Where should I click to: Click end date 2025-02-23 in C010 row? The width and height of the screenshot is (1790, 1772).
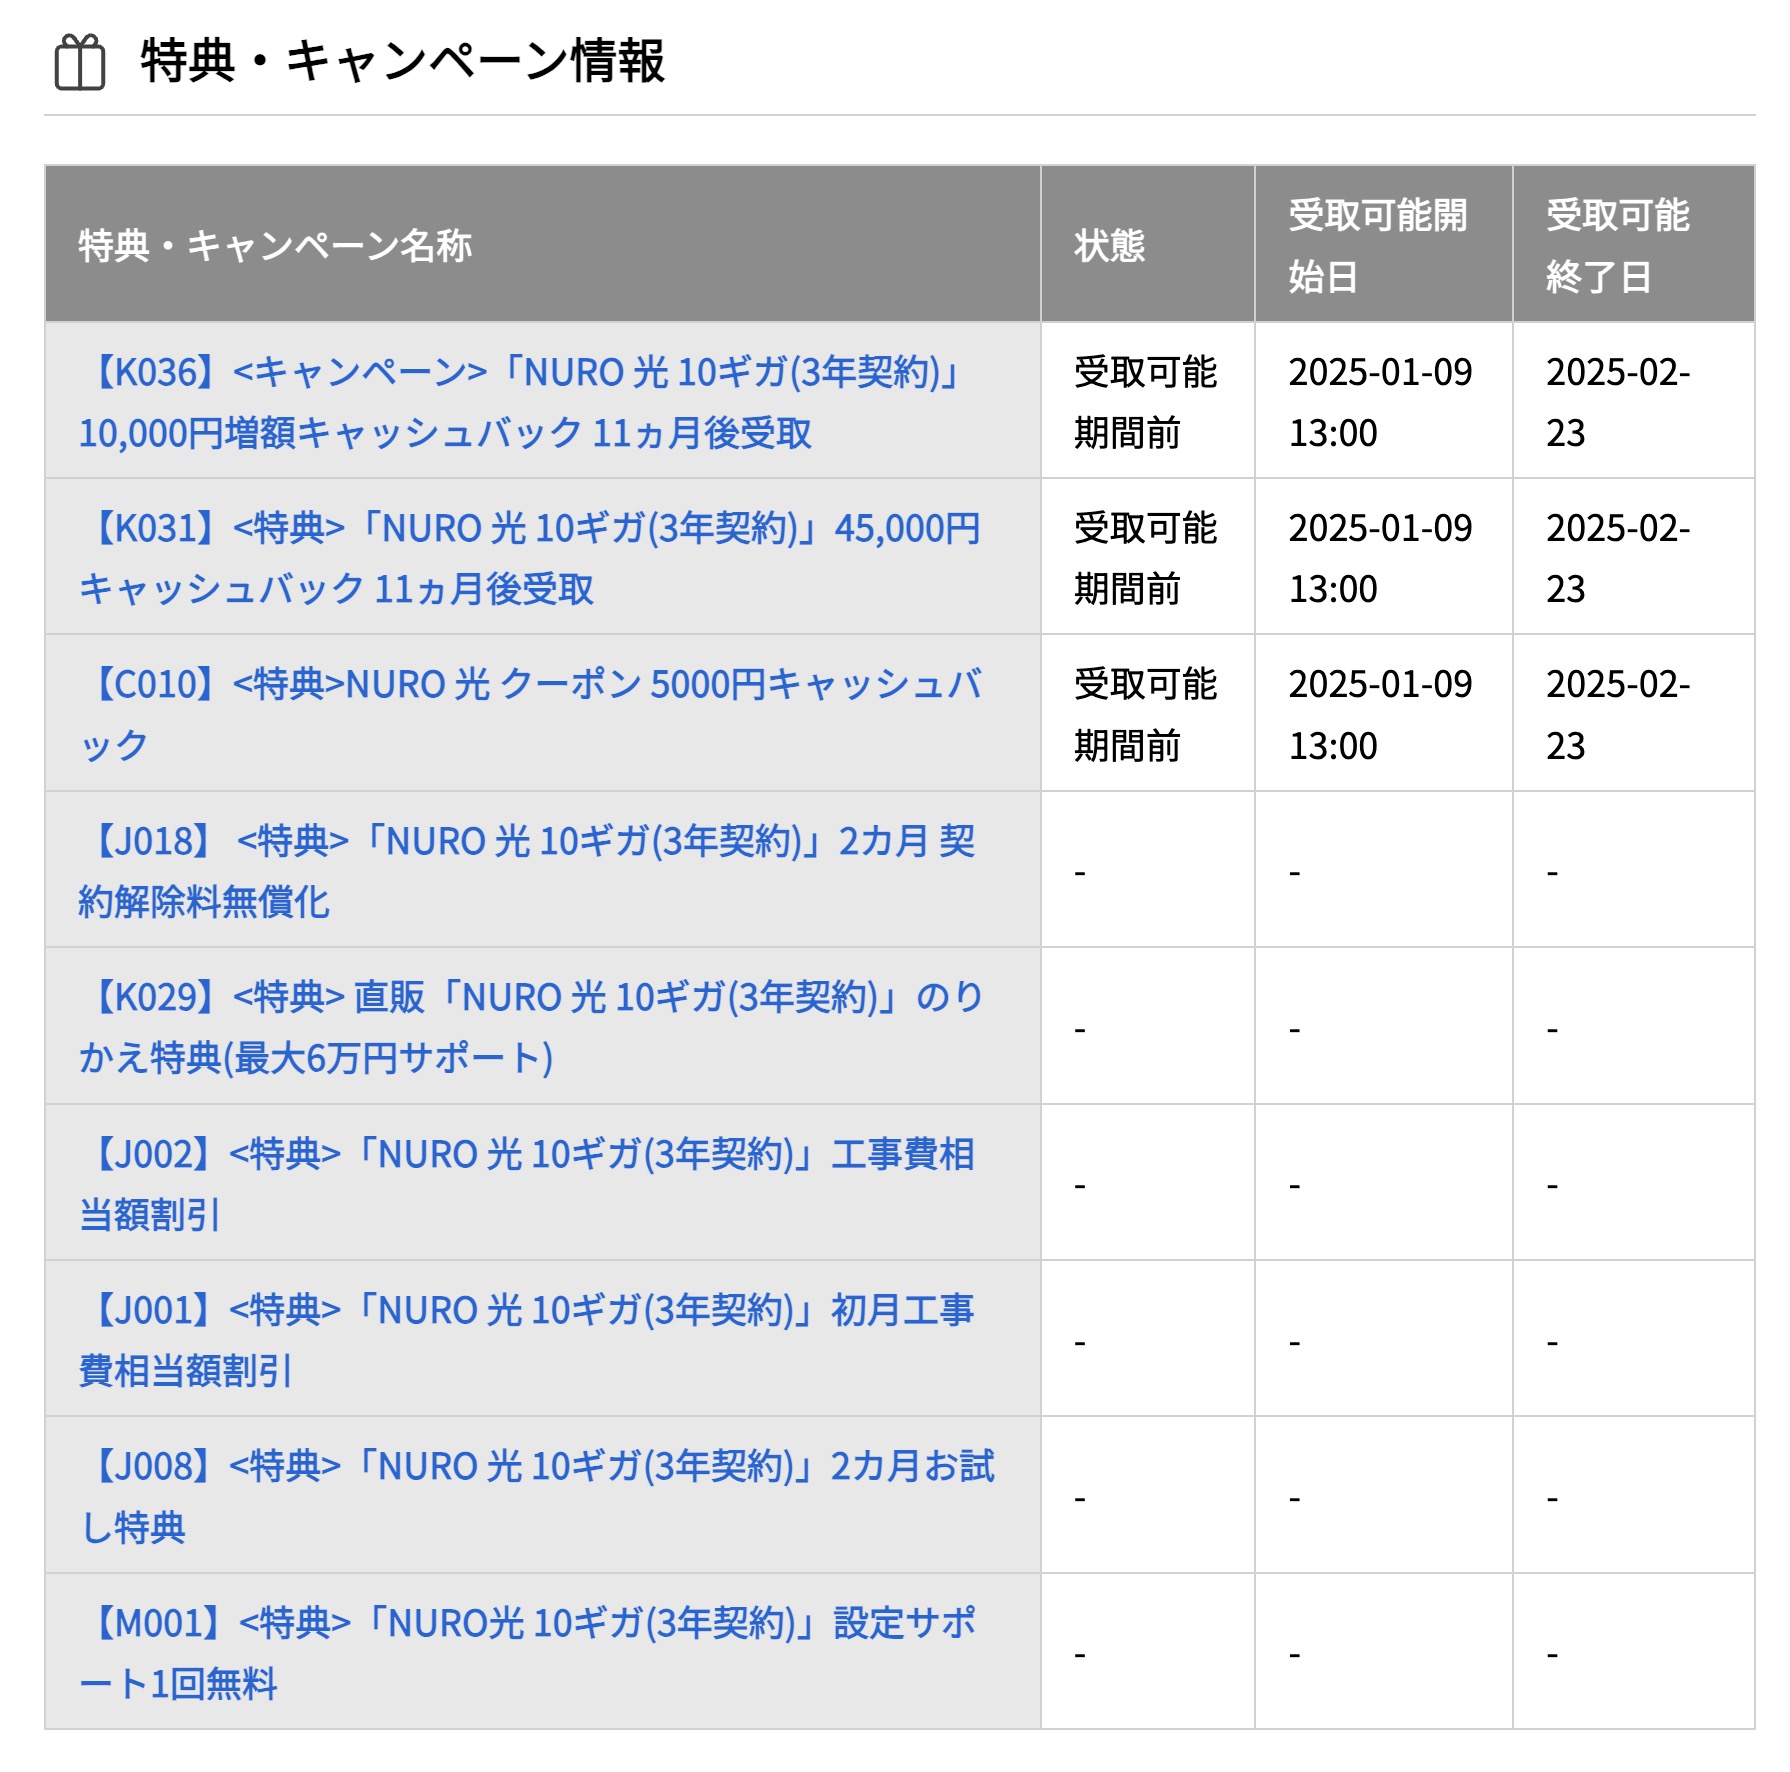click(x=1618, y=714)
